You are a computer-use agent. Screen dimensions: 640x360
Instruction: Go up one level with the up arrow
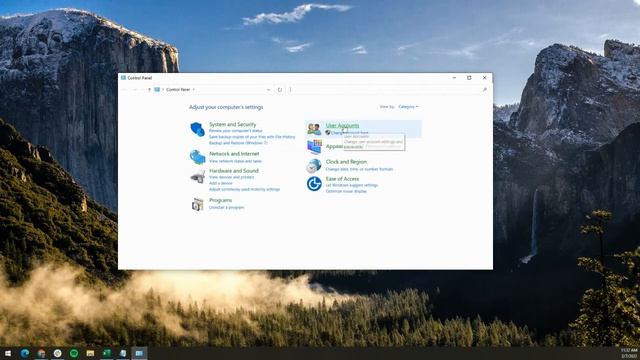149,89
